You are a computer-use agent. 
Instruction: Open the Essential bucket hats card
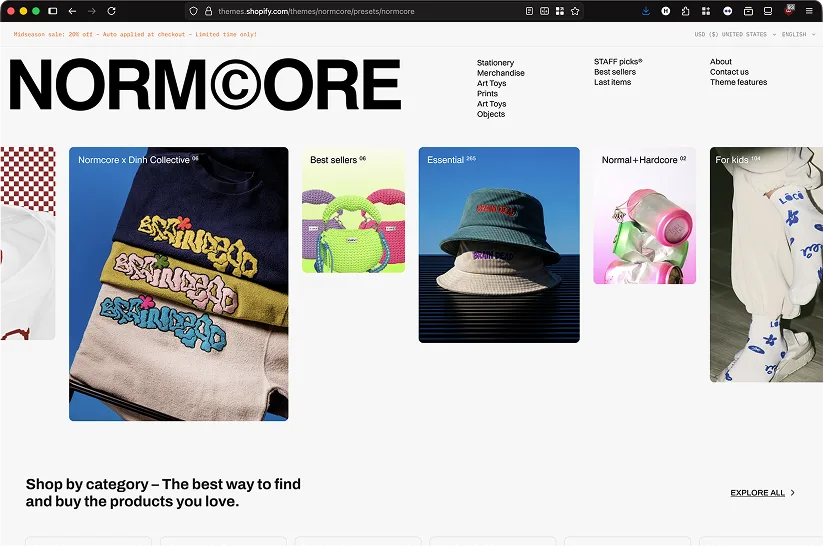499,245
